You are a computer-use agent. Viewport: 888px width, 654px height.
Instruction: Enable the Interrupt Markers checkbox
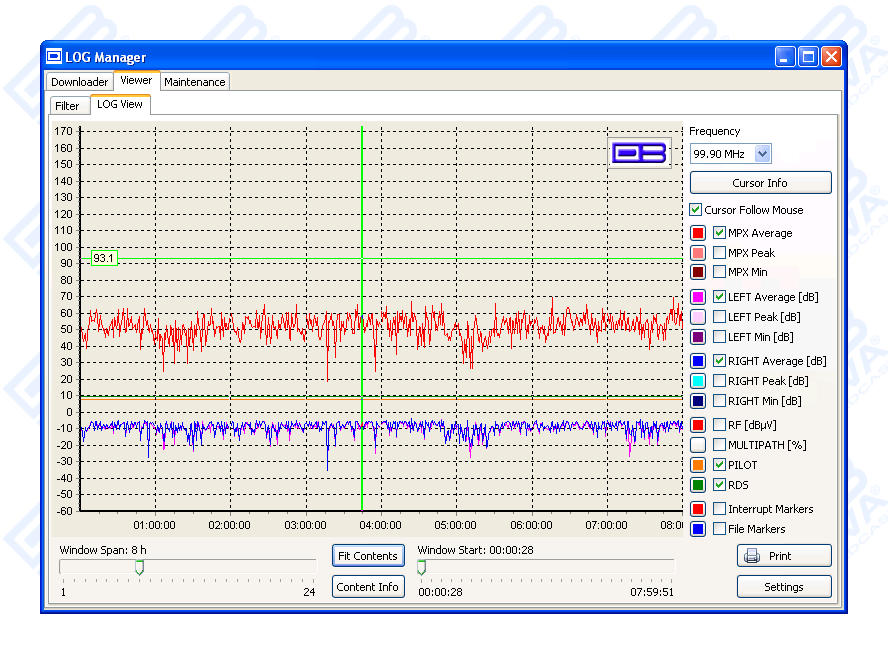tap(720, 509)
